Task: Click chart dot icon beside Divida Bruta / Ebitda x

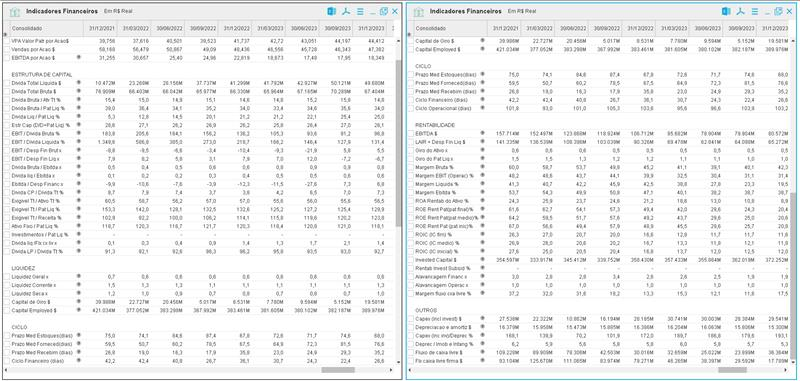Action: 79,167
